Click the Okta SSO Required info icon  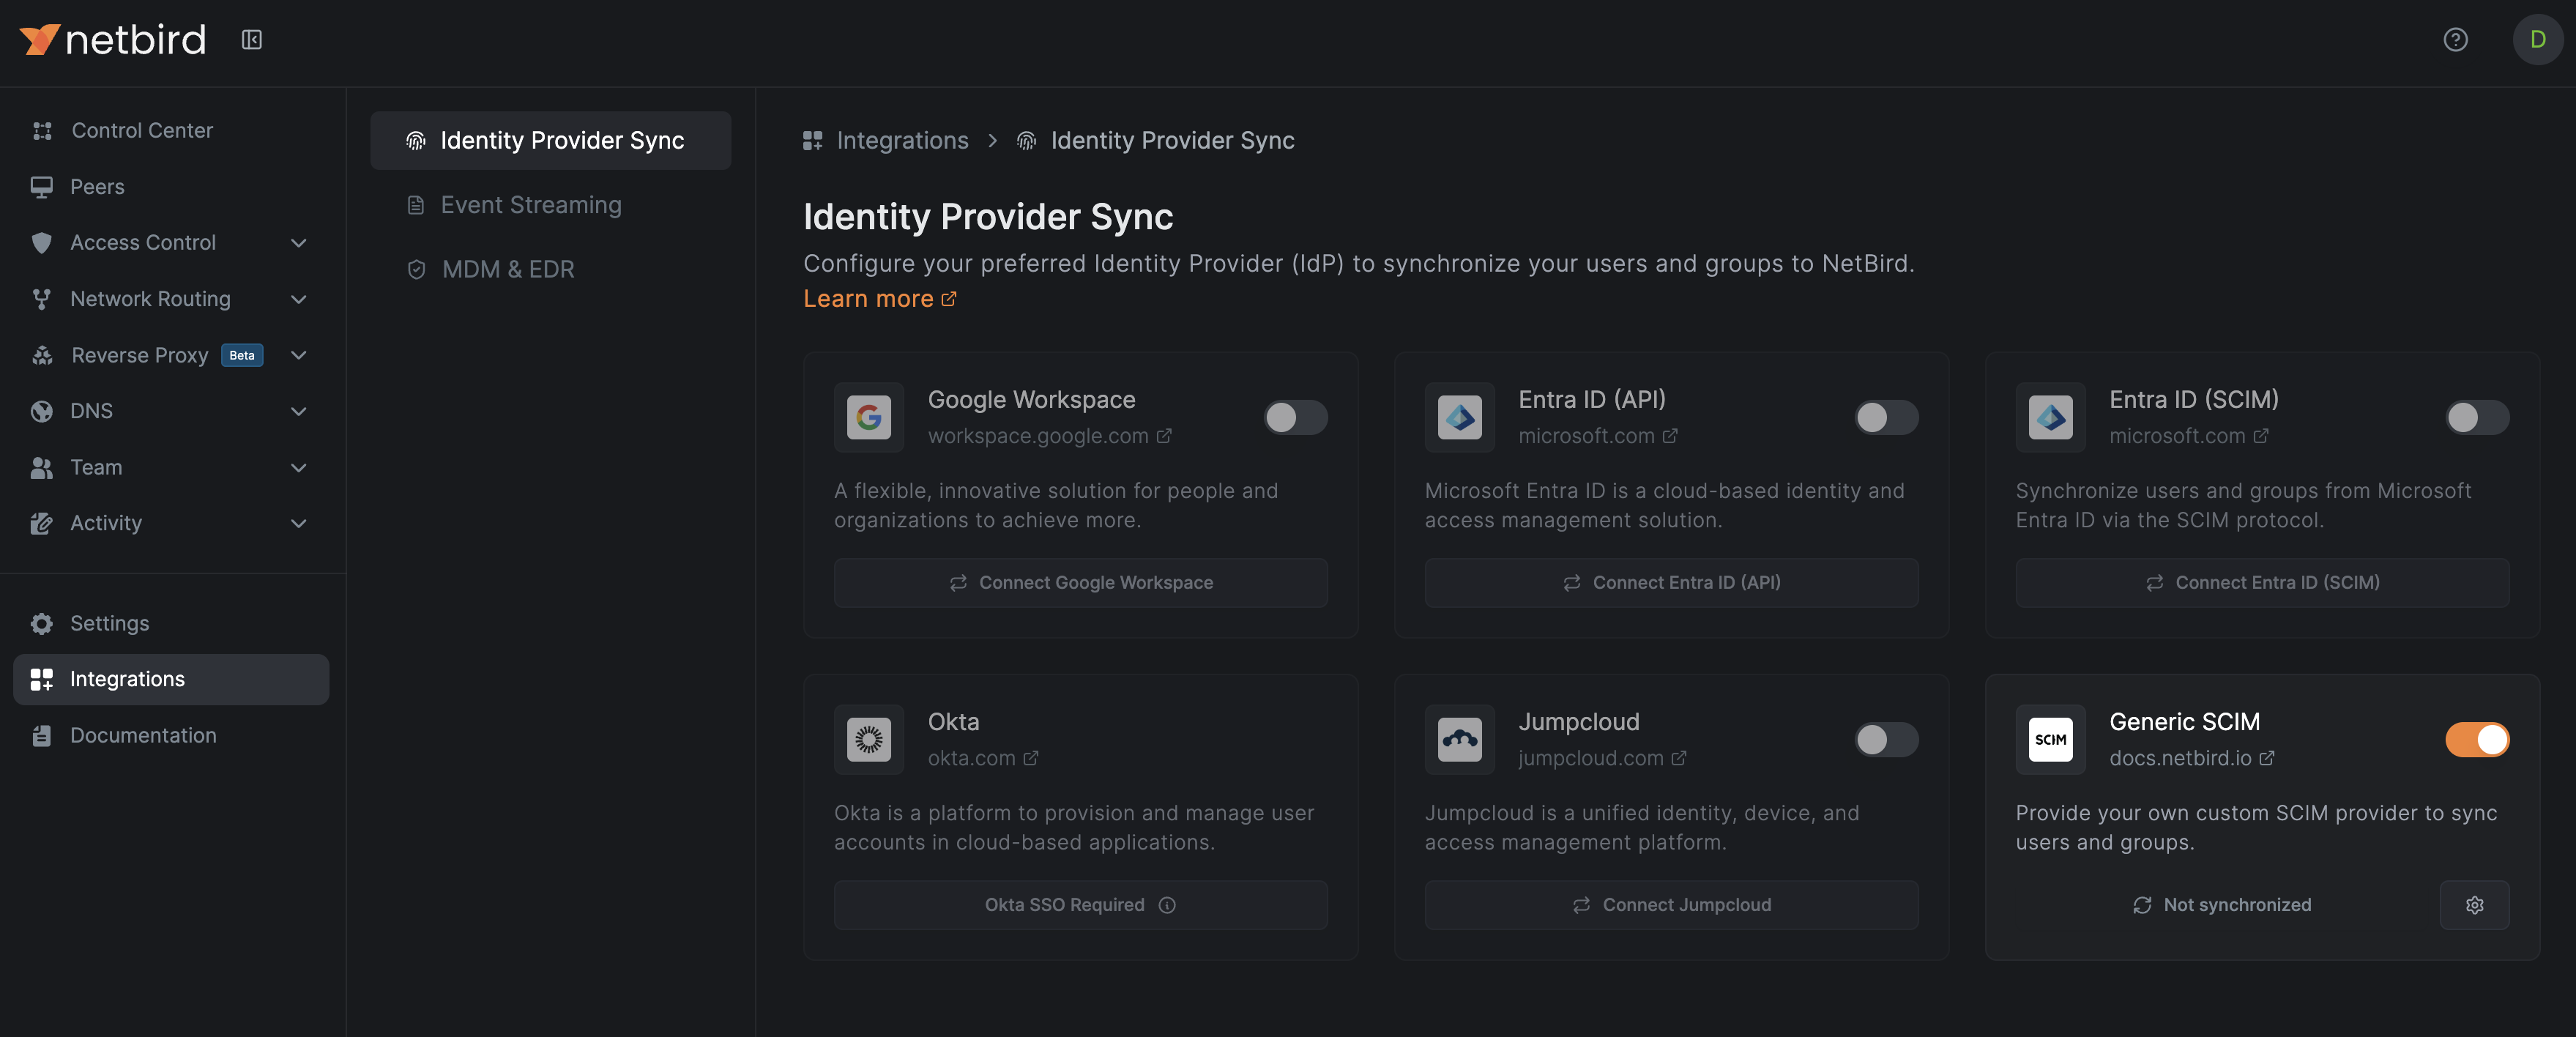point(1167,905)
